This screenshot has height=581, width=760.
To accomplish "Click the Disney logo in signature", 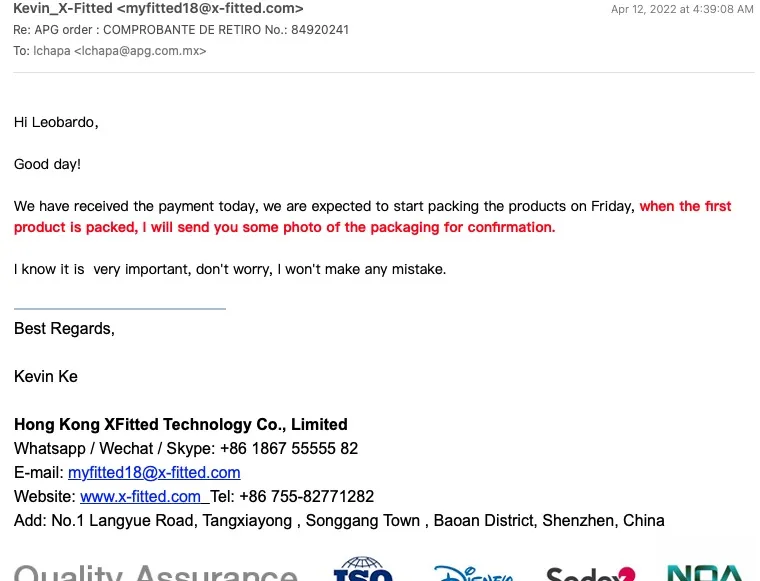I will point(473,573).
